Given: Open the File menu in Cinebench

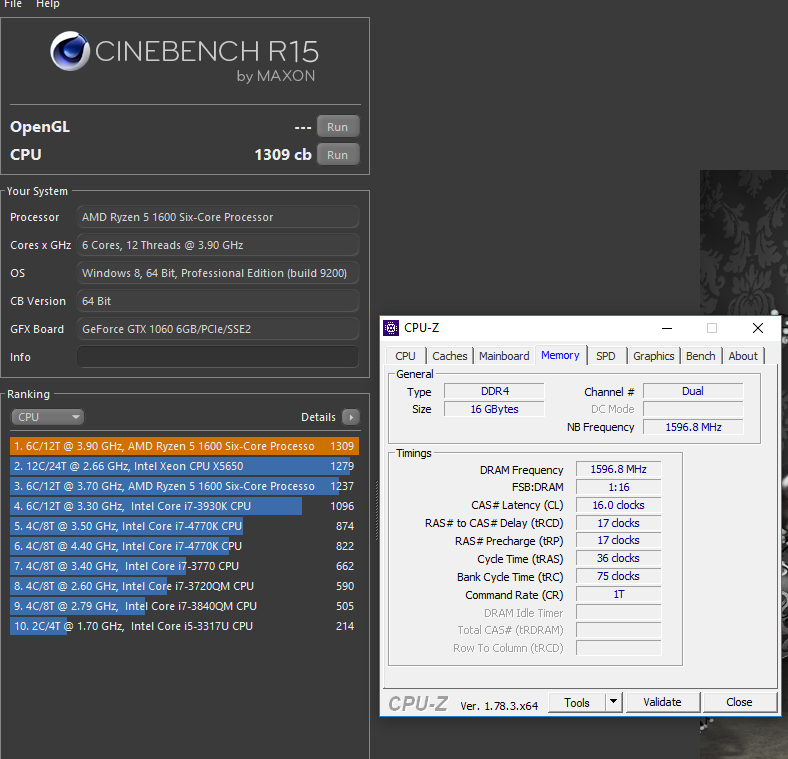Looking at the screenshot, I should pyautogui.click(x=13, y=4).
